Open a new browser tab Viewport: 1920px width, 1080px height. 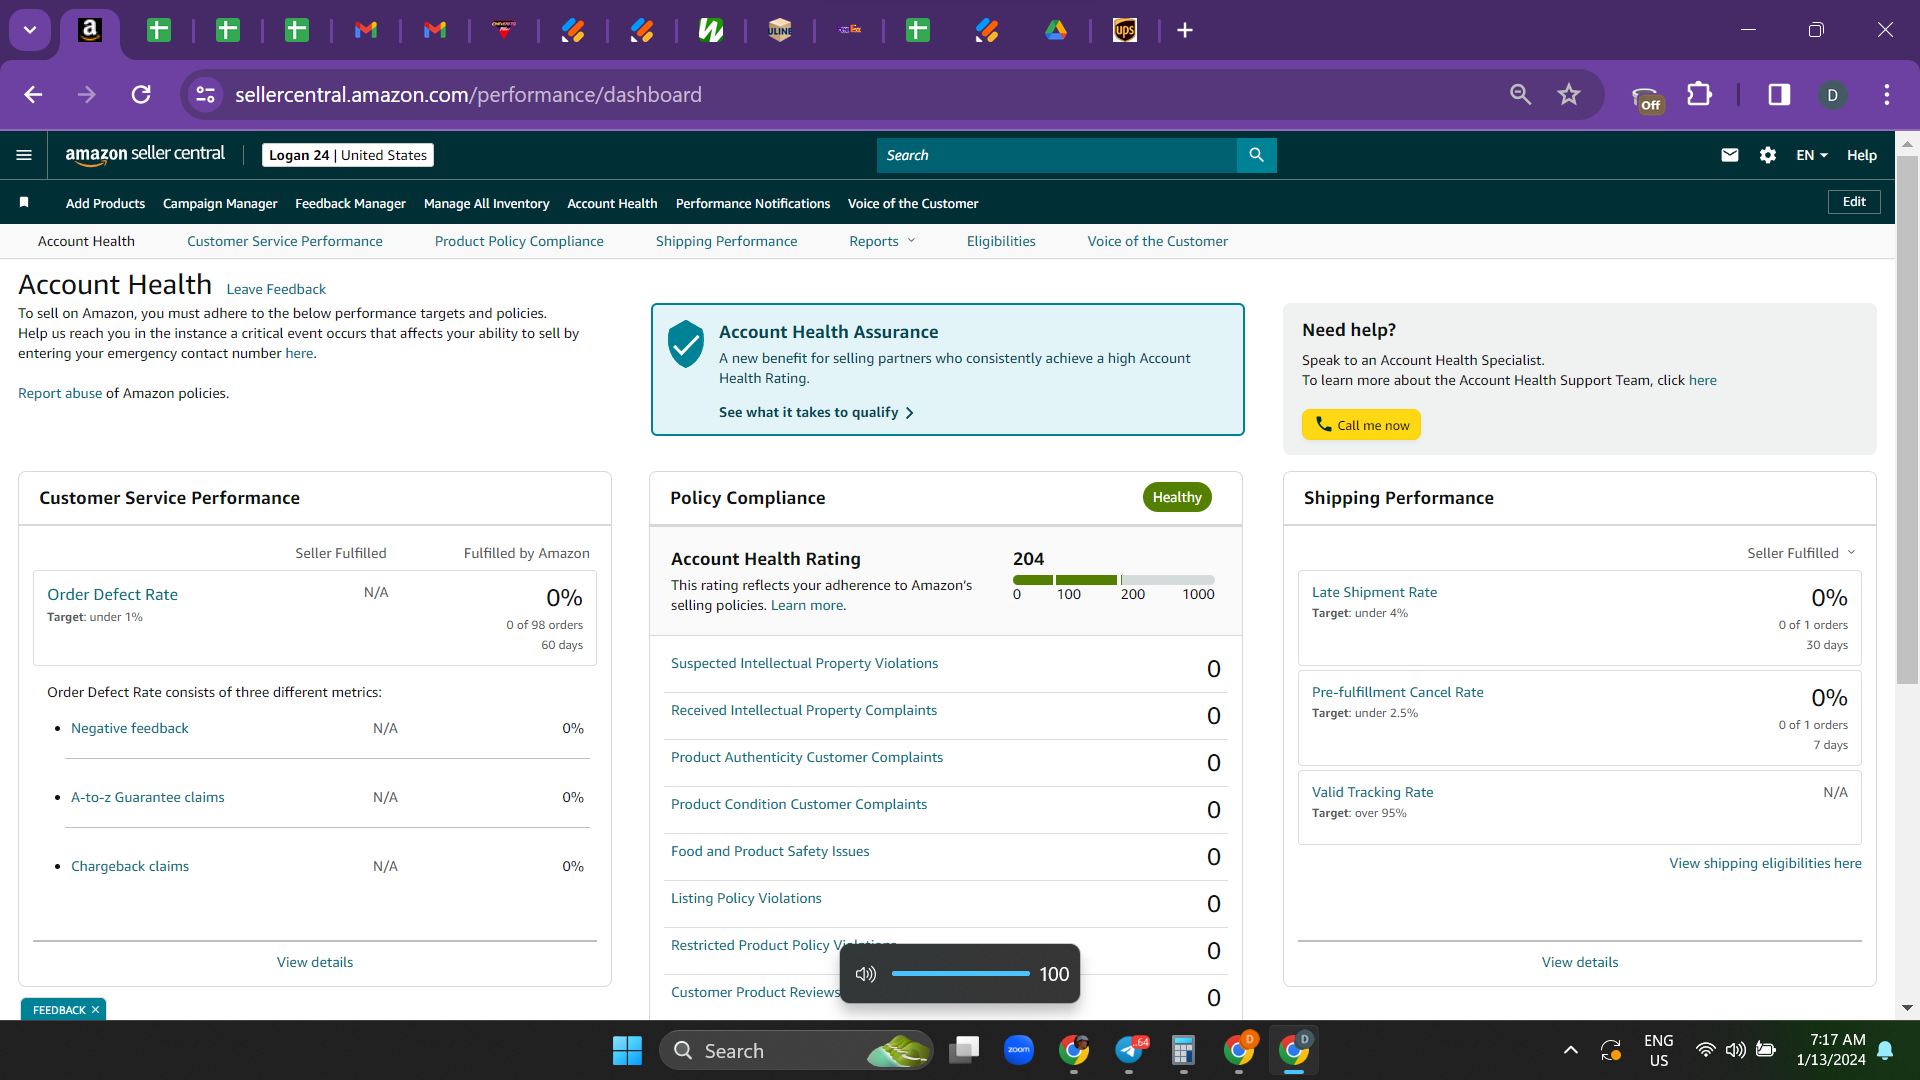[1185, 30]
